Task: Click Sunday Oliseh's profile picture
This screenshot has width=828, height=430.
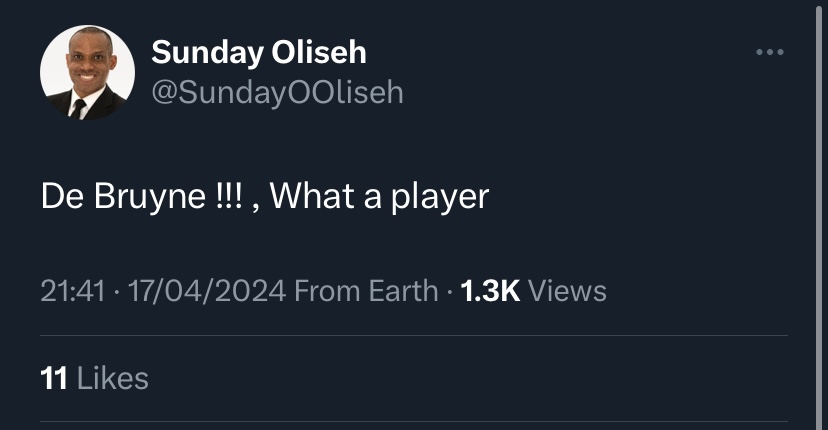Action: [x=87, y=73]
